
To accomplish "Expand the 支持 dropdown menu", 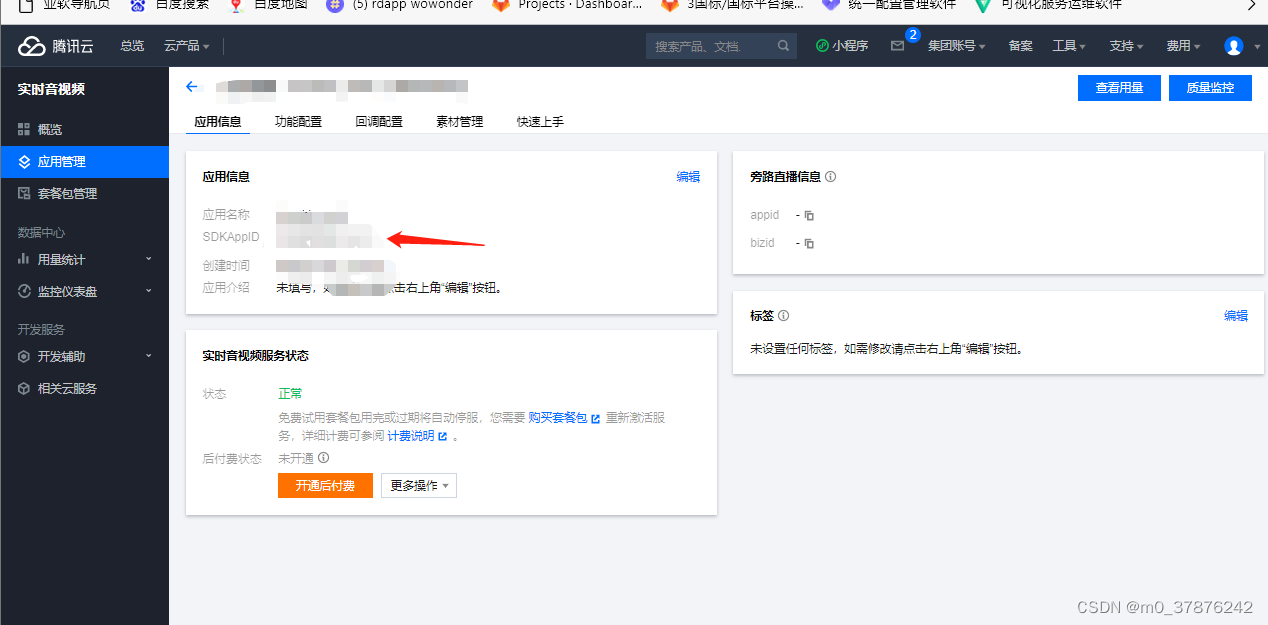I will pyautogui.click(x=1126, y=46).
